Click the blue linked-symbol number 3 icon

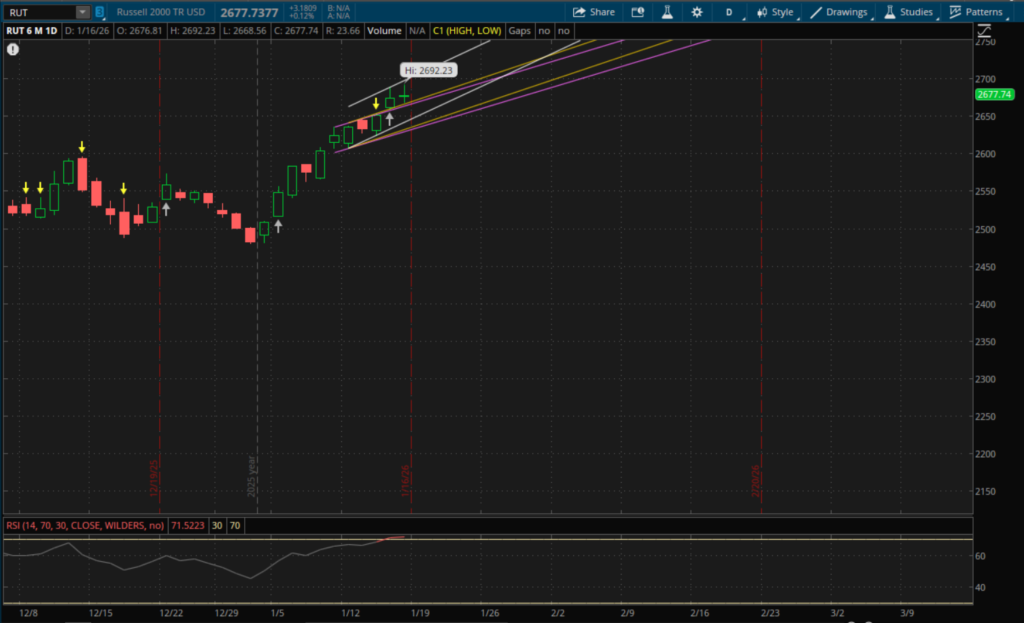(x=99, y=12)
